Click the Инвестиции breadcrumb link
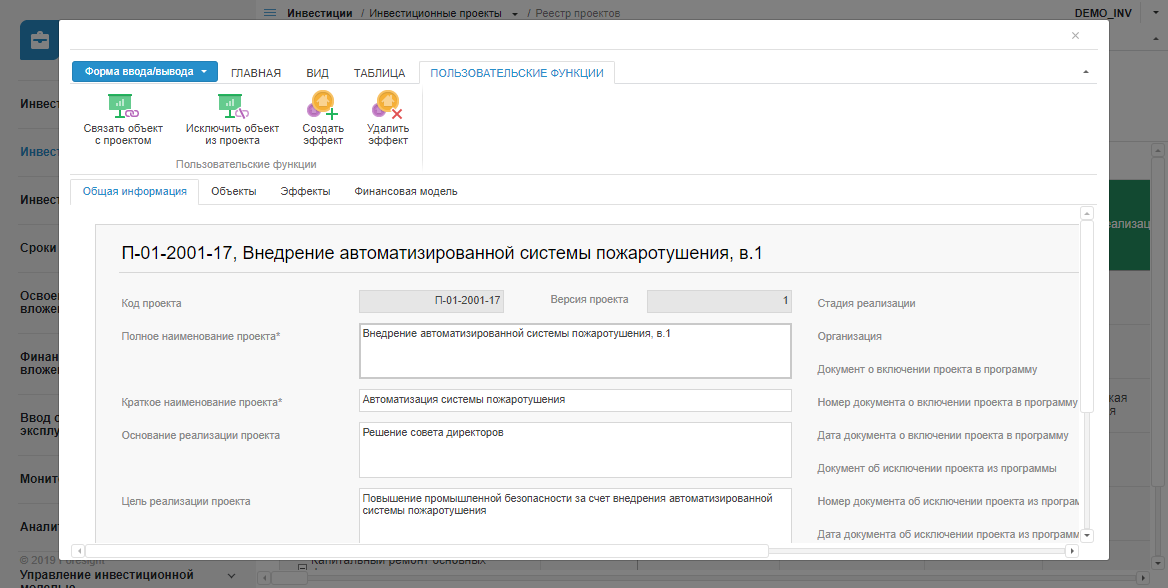The height and width of the screenshot is (588, 1168). pos(320,13)
